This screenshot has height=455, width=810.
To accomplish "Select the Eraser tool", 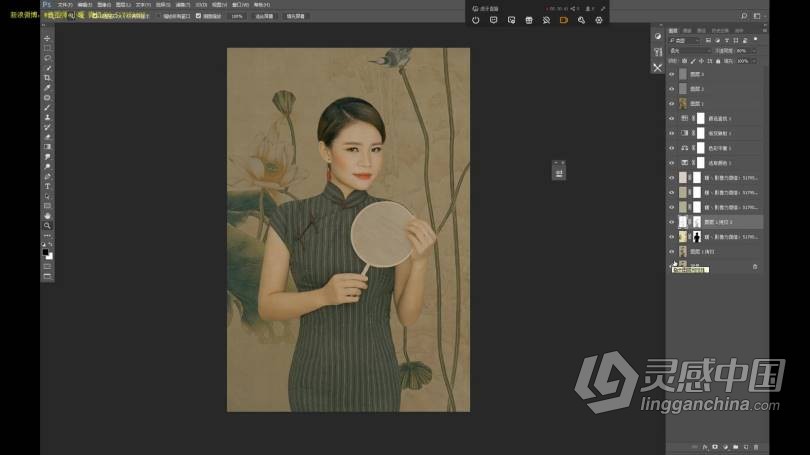I will (47, 137).
